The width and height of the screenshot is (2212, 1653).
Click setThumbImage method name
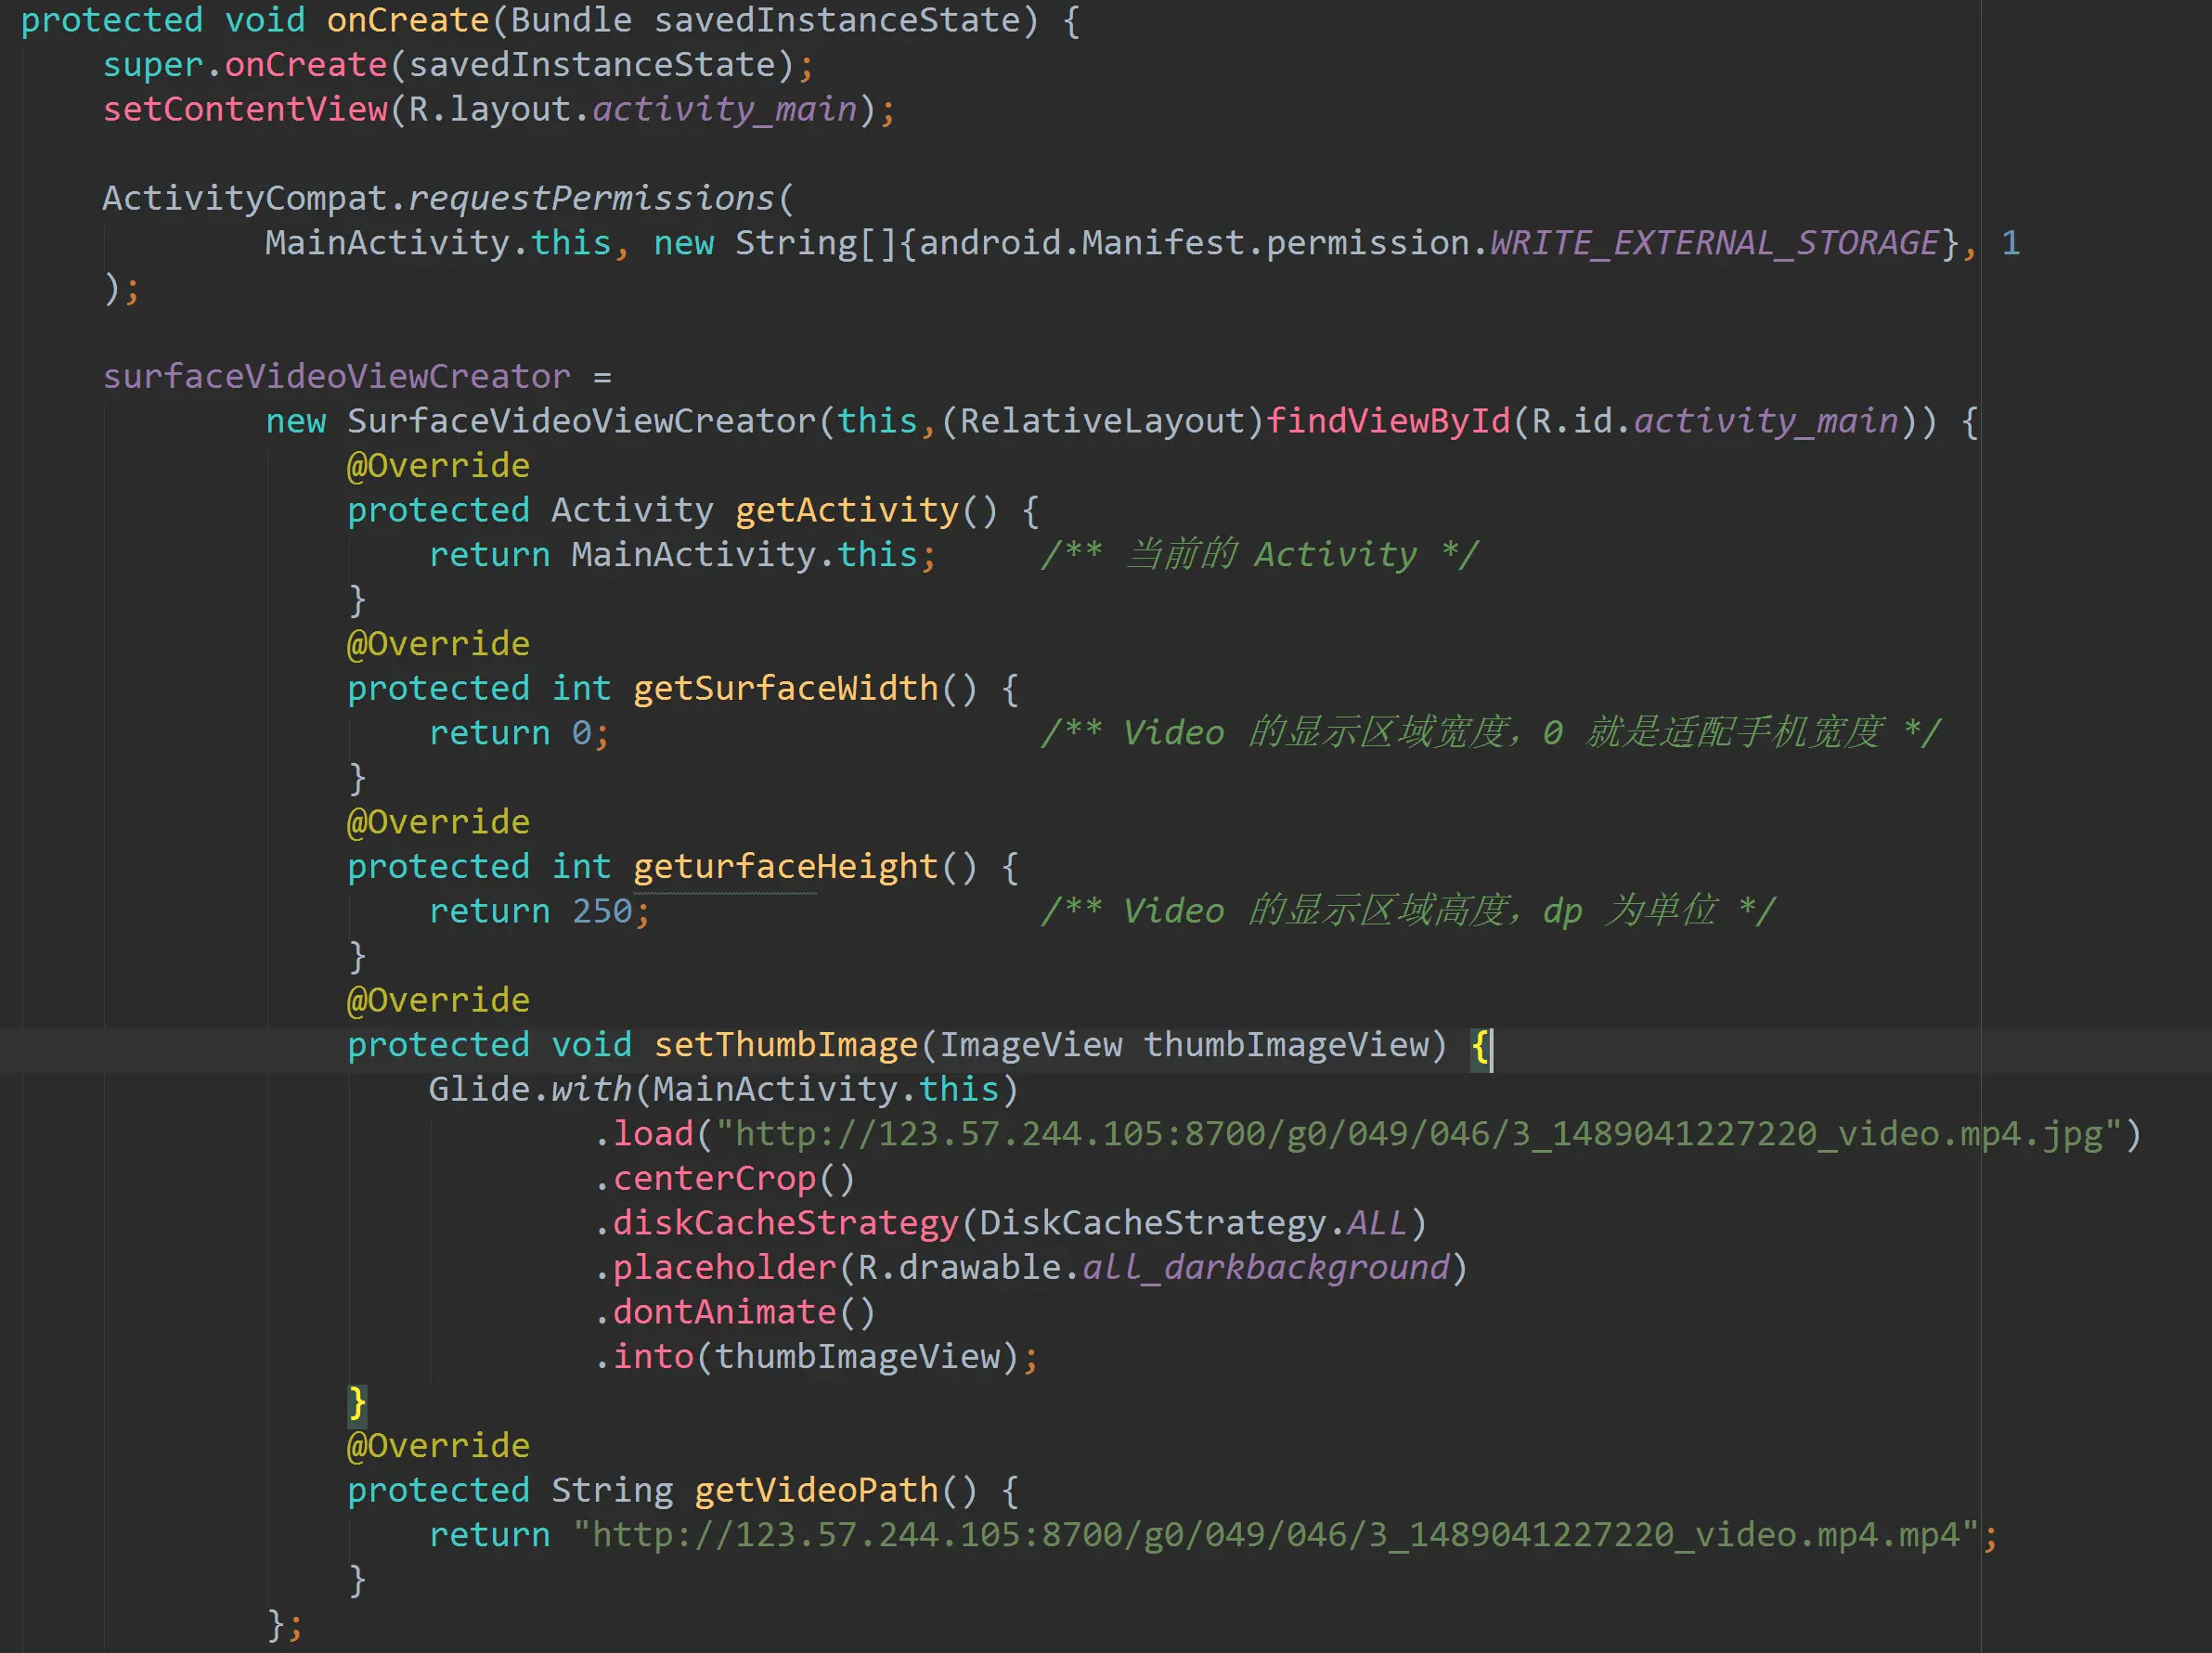785,1044
